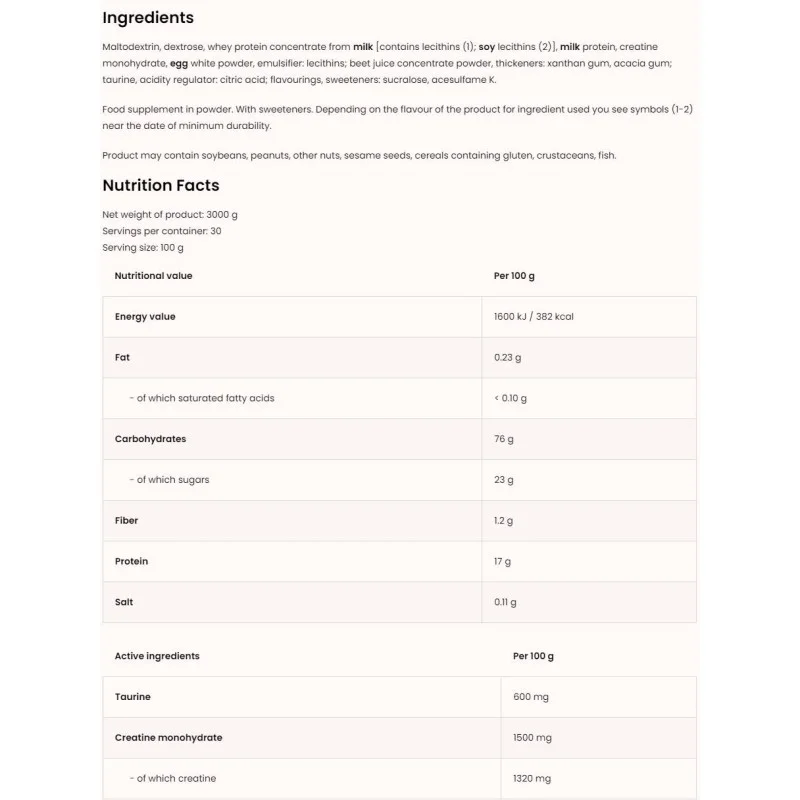Click the Nutritional value column header

pos(153,276)
